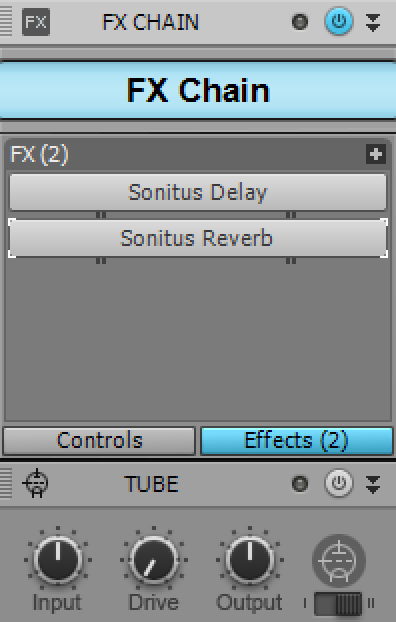Enable the TUBE module power button
This screenshot has width=396, height=622.
pyautogui.click(x=339, y=483)
